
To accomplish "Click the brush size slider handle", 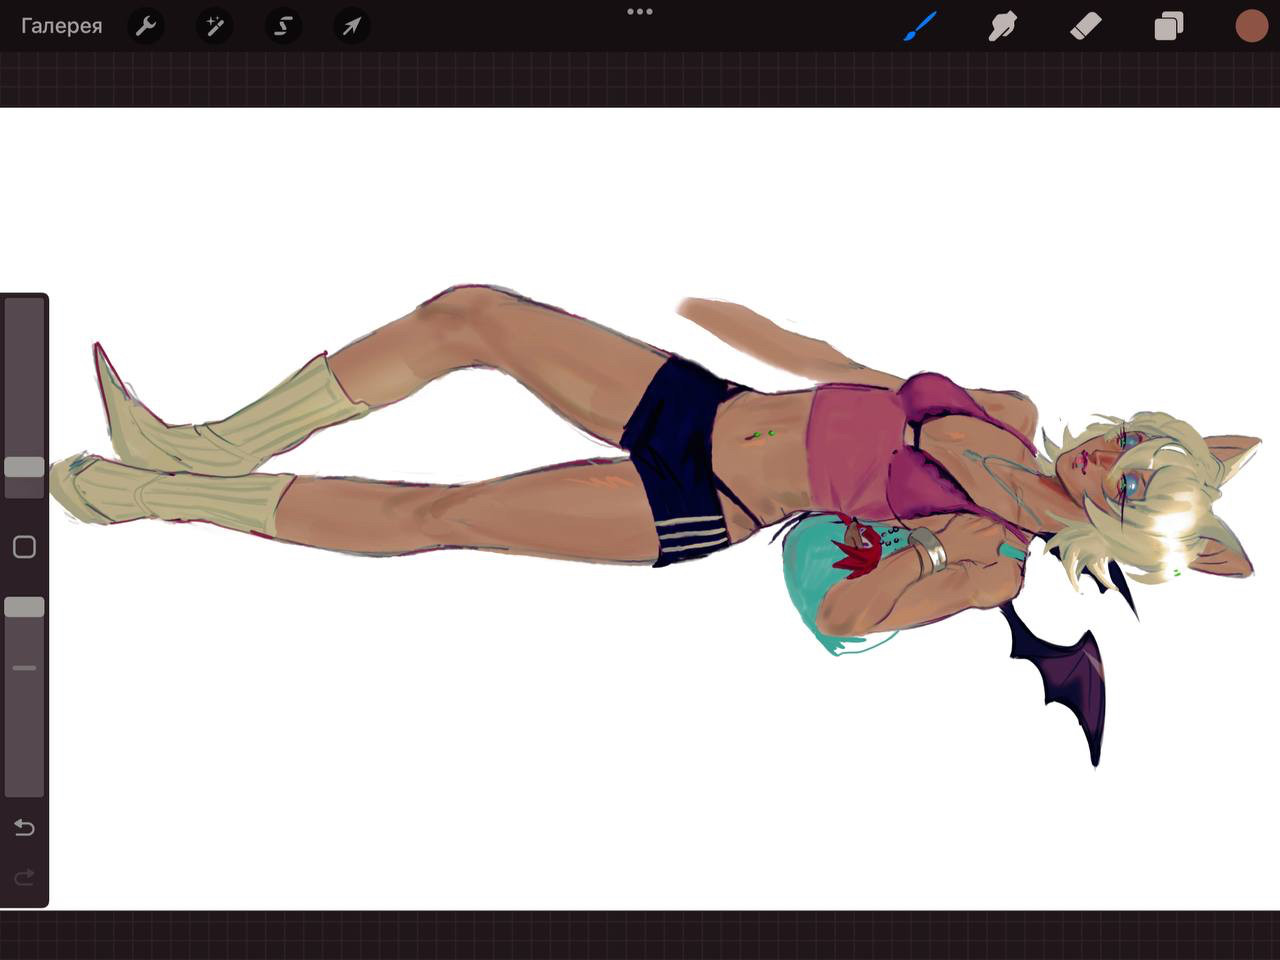I will tap(24, 467).
